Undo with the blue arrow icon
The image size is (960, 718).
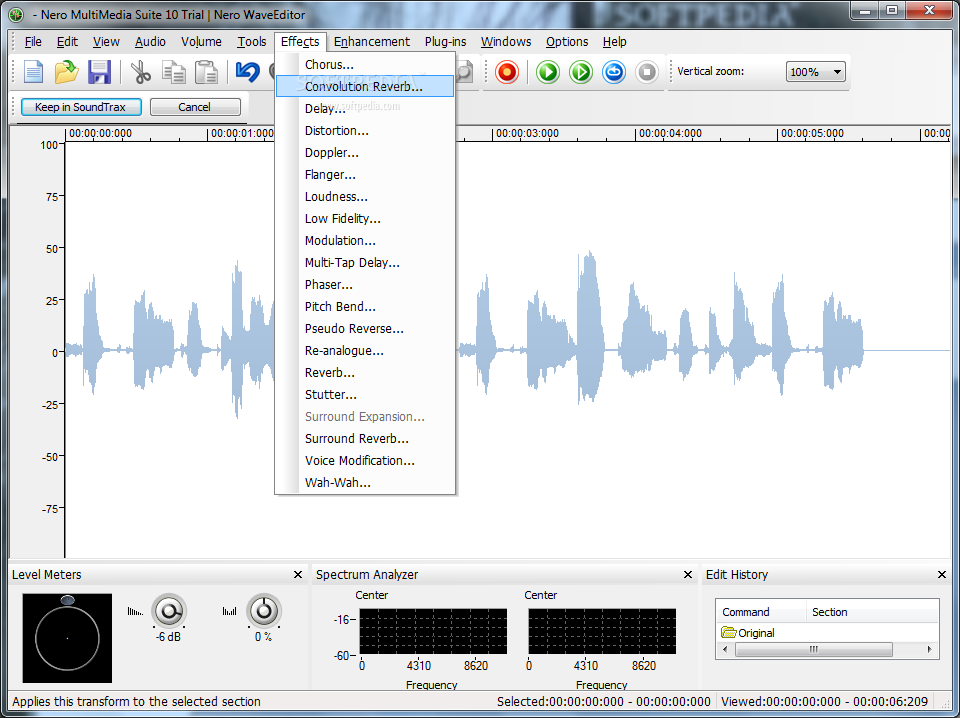pos(247,72)
